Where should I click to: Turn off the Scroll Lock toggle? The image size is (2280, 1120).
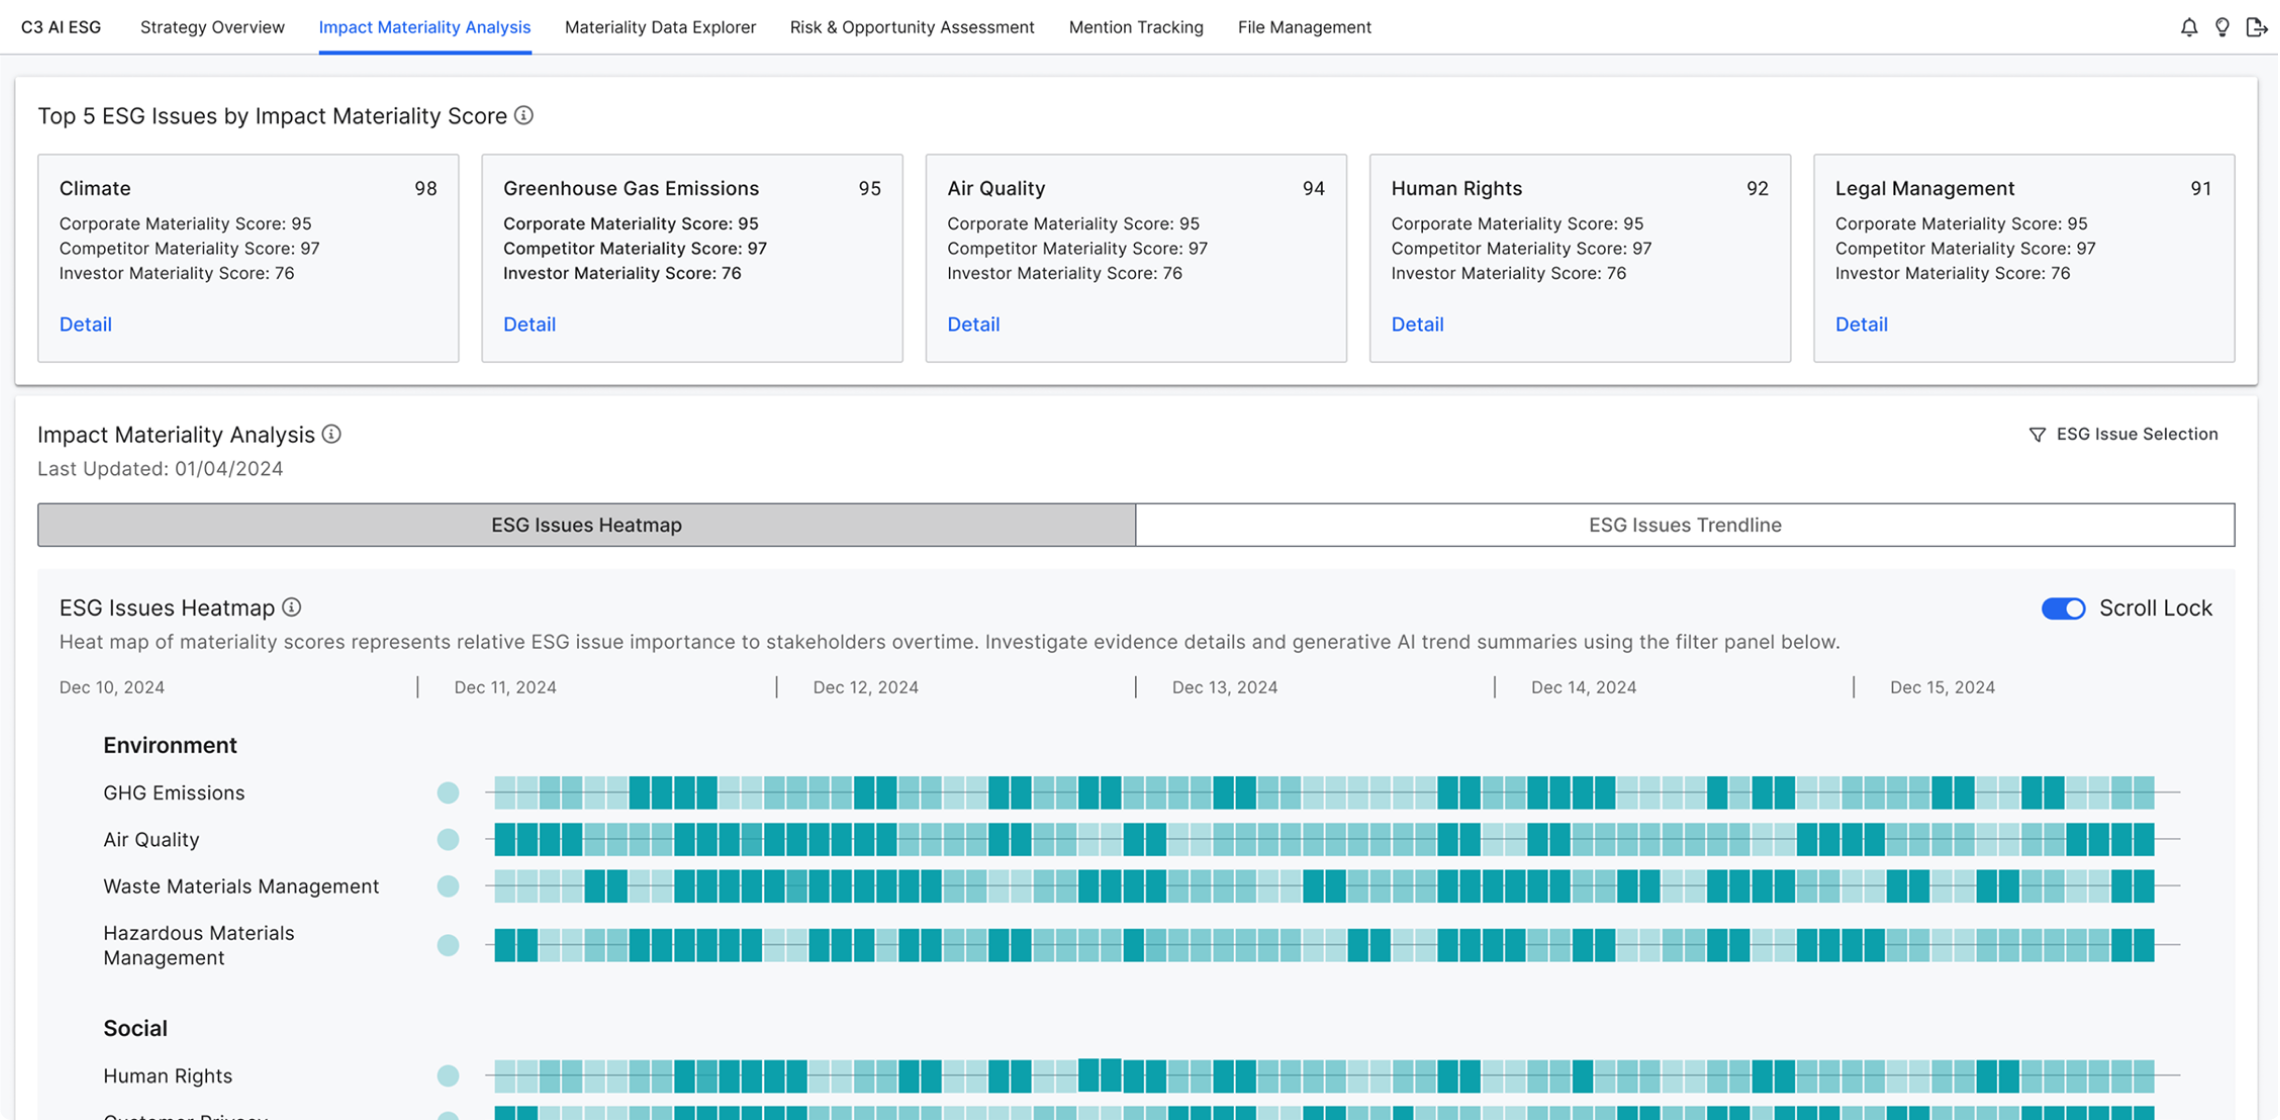[2063, 608]
